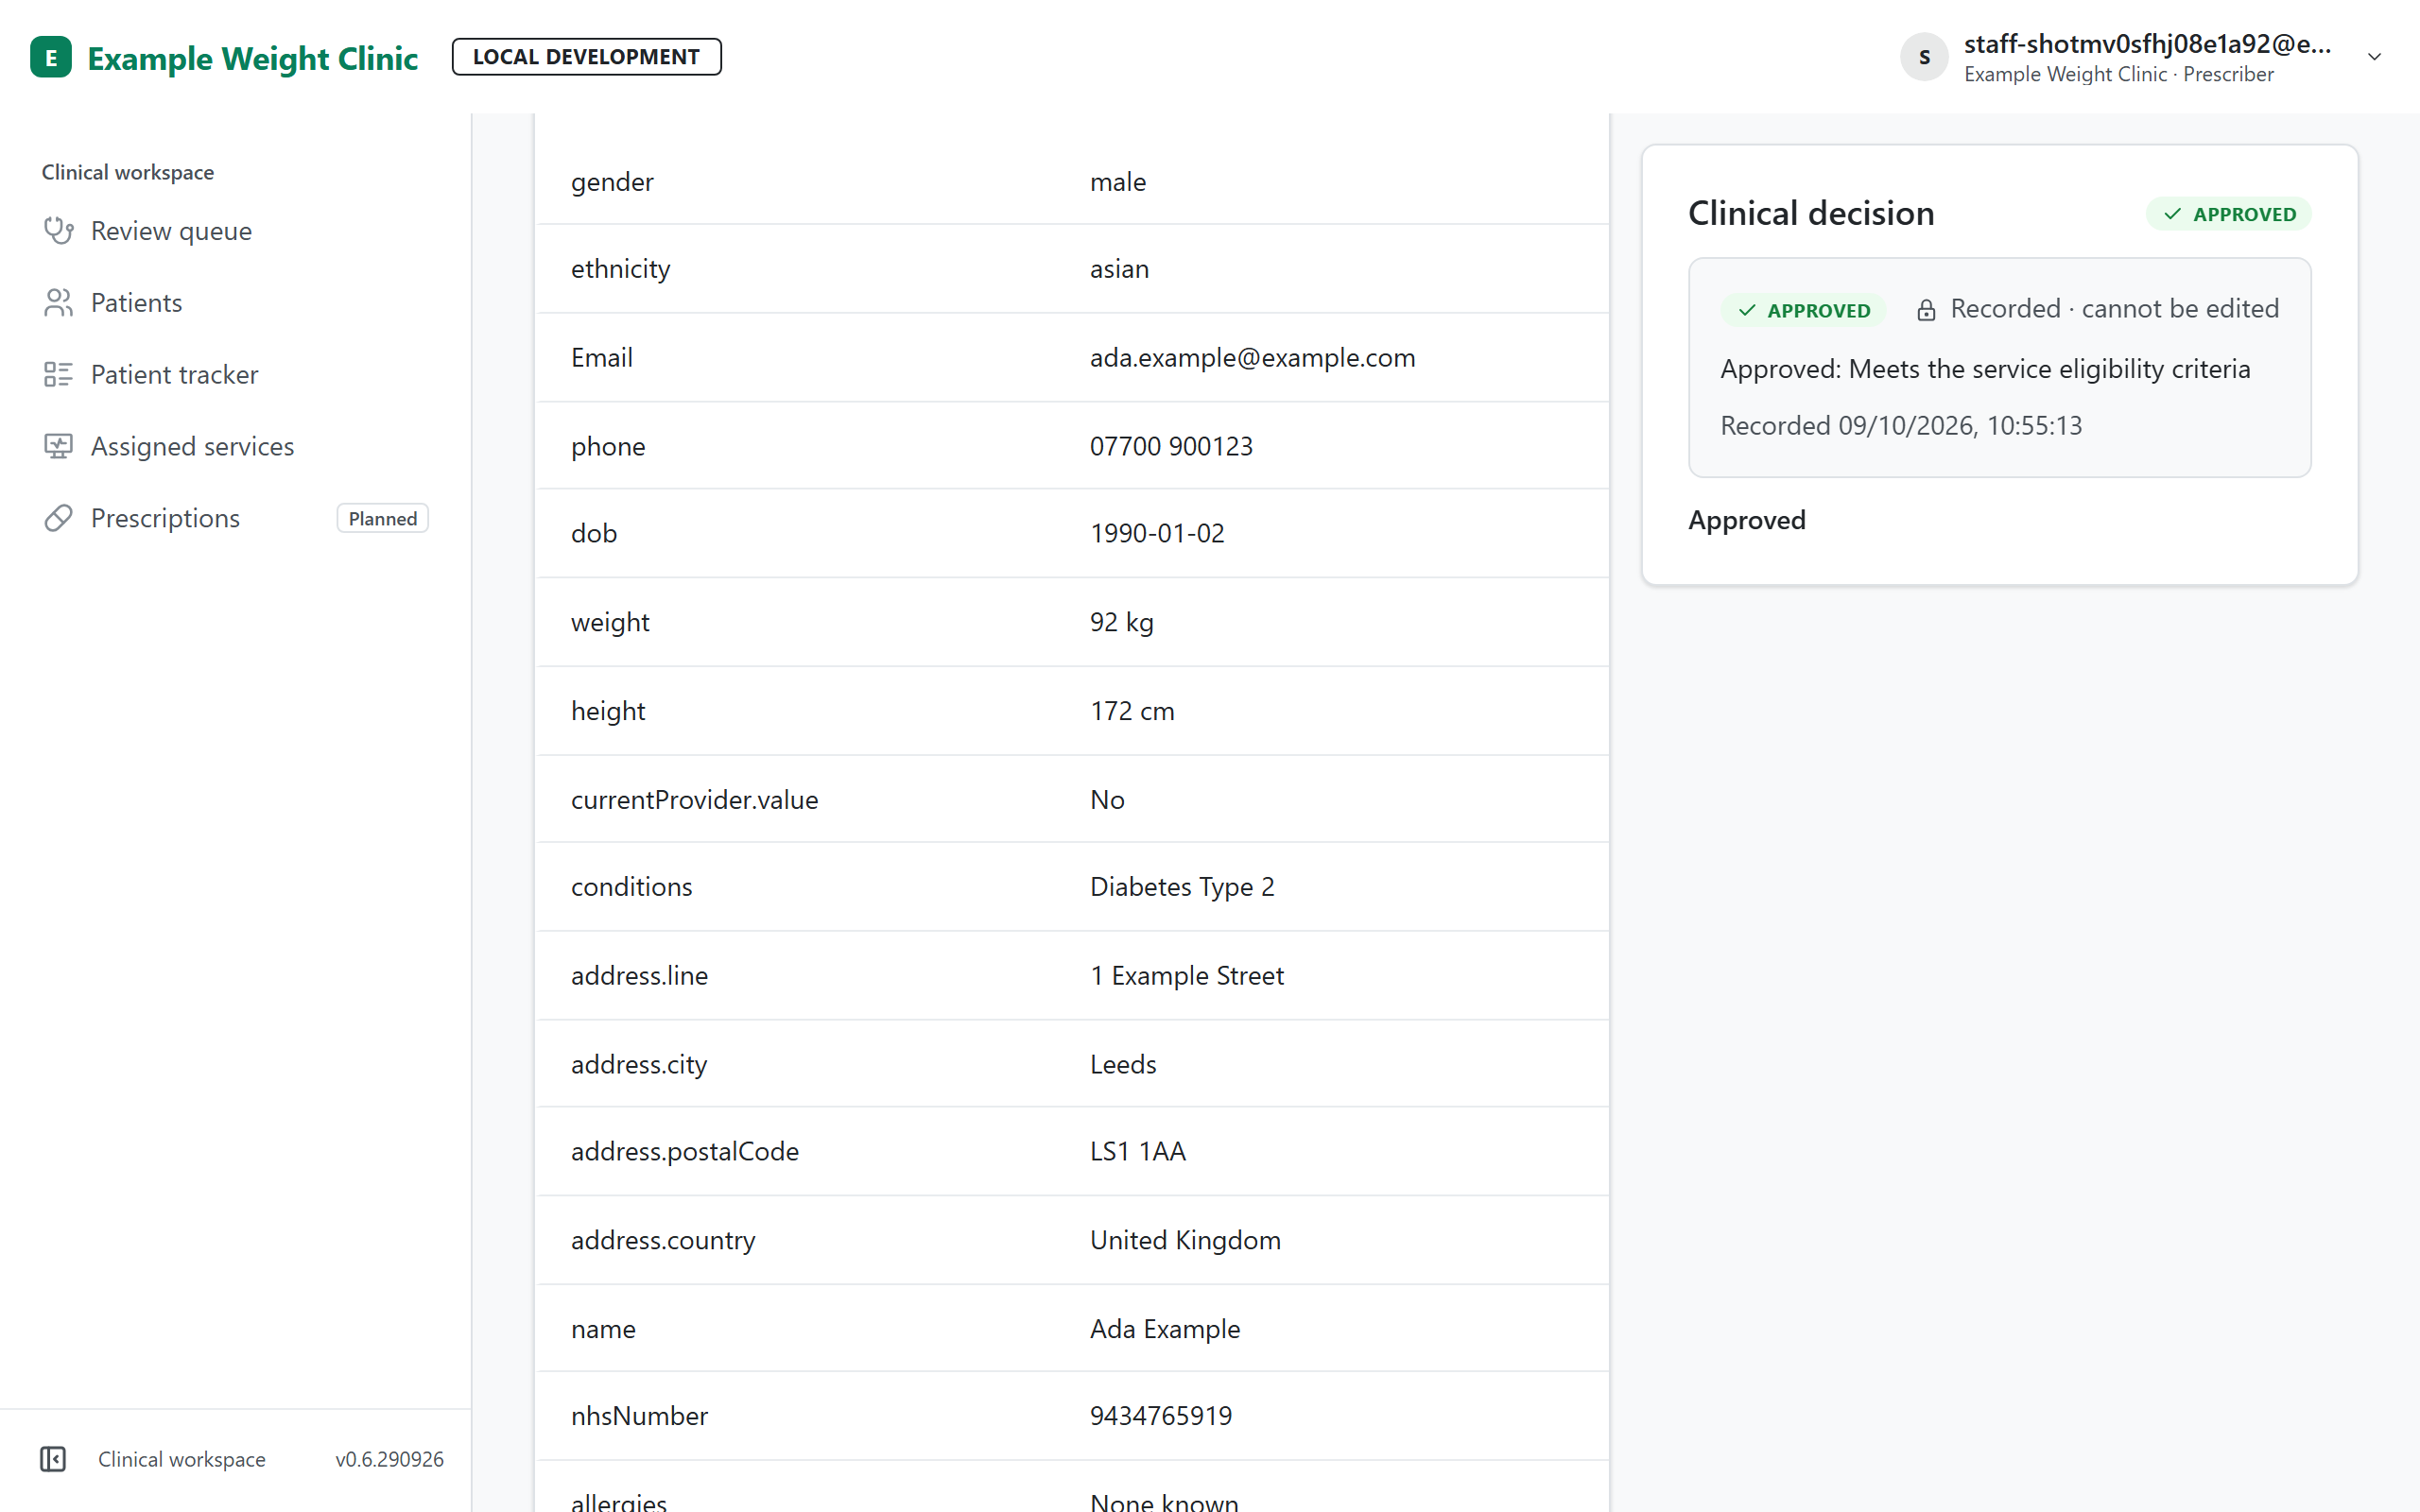Navigate to Assigned services
Viewport: 2420px width, 1512px height.
coord(193,446)
